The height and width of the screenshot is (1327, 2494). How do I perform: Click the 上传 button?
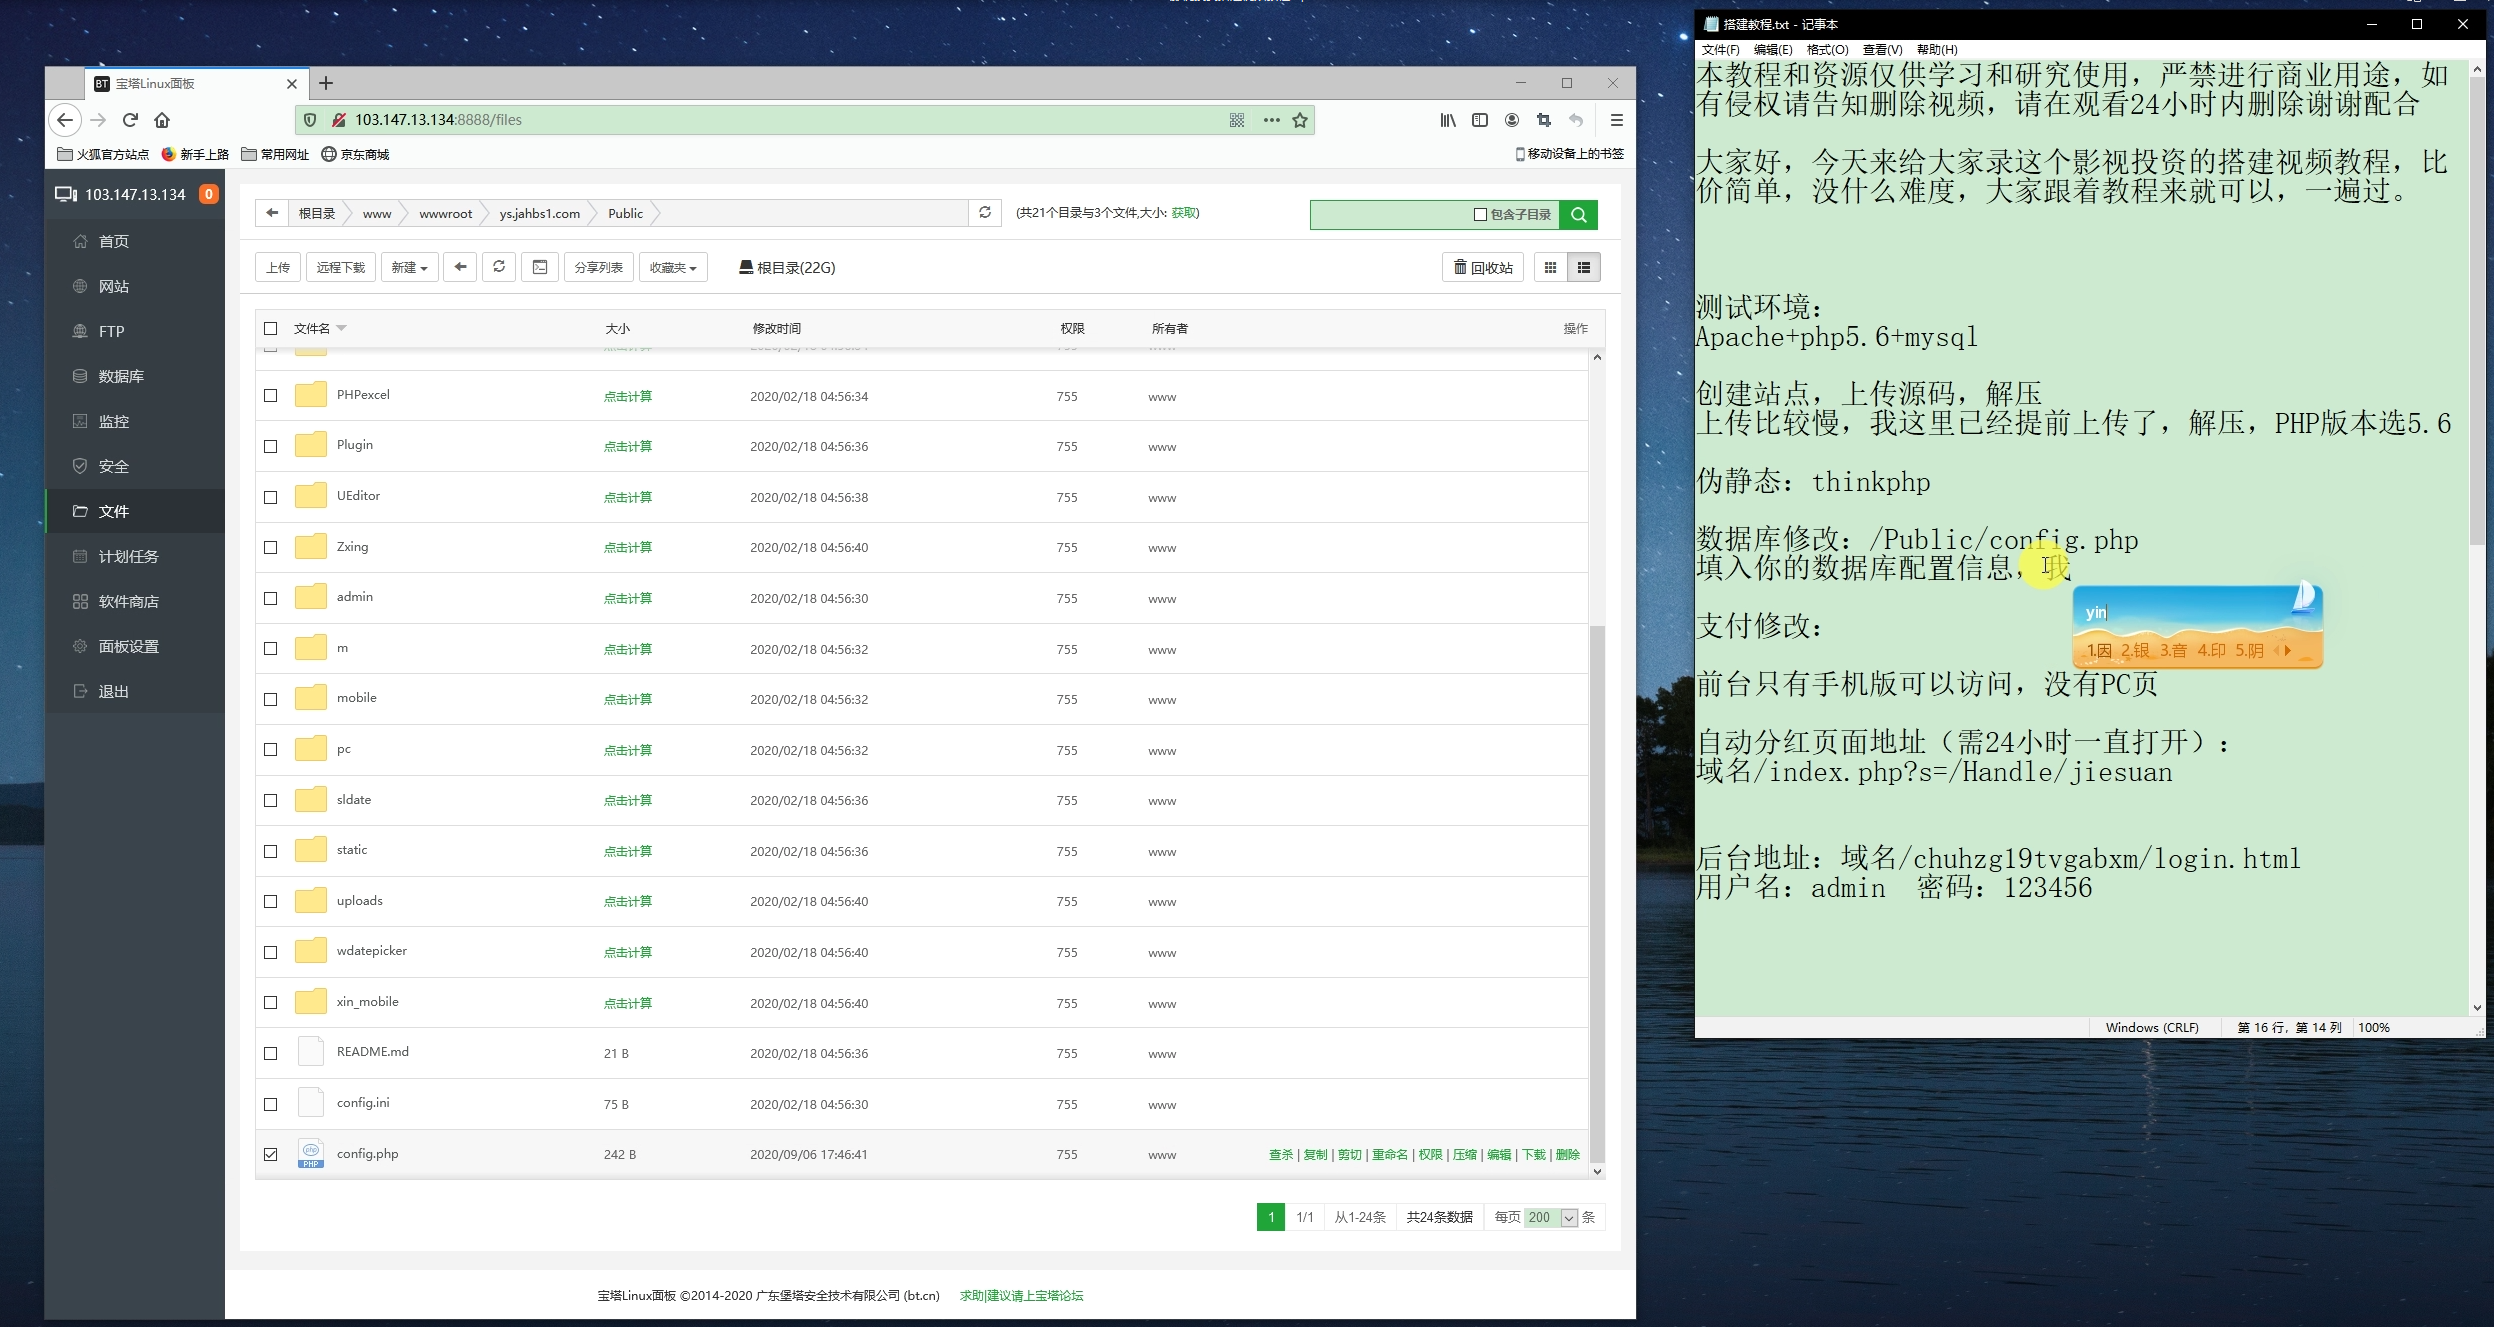pyautogui.click(x=278, y=267)
